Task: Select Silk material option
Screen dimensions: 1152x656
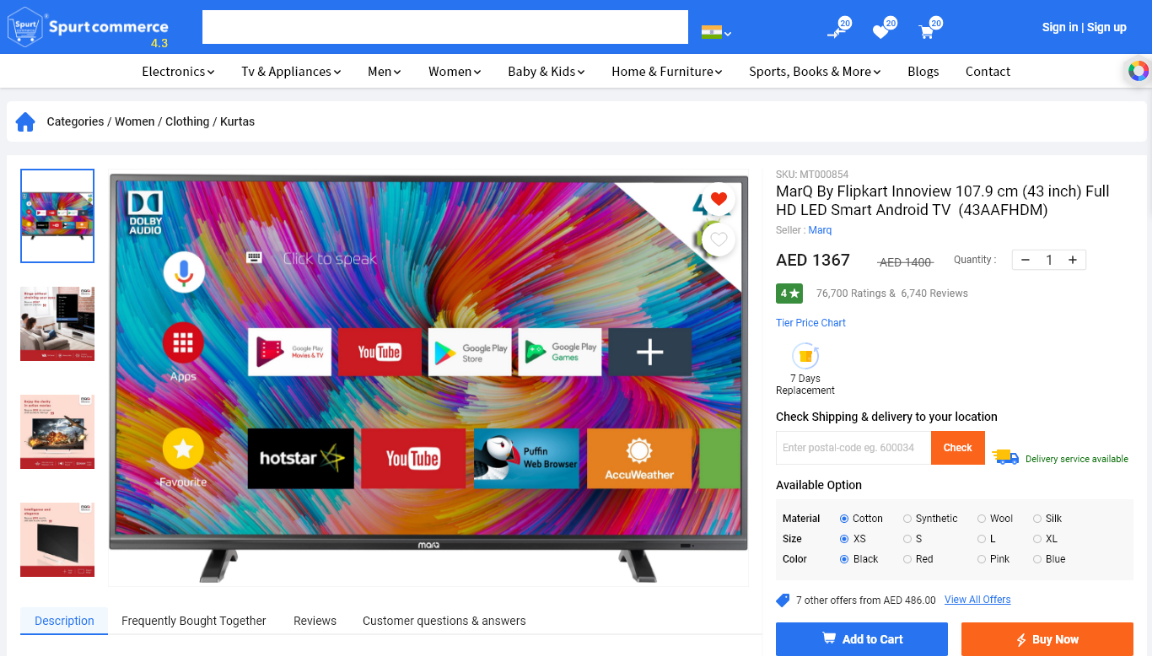Action: click(x=1037, y=519)
